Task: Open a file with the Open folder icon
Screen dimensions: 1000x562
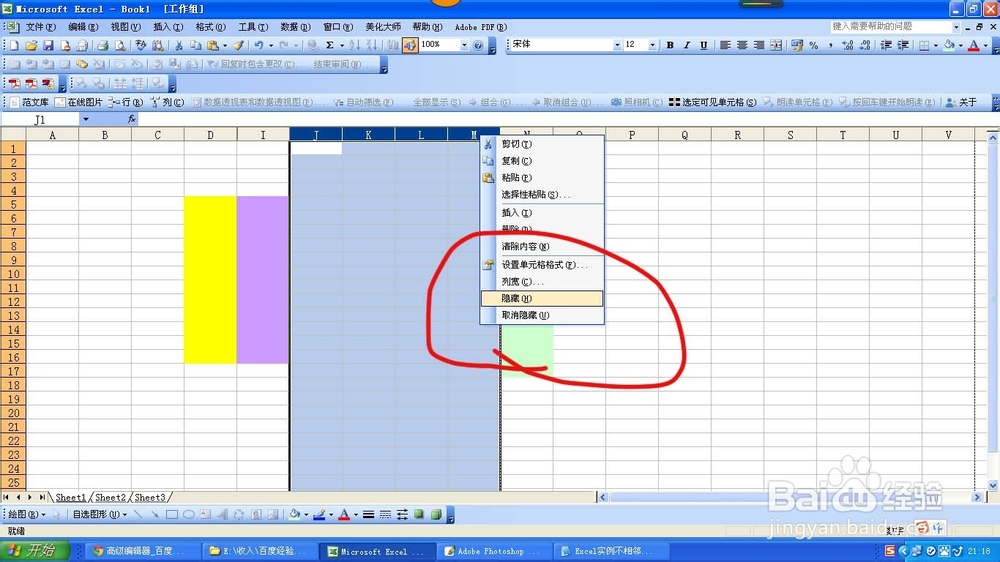Action: pos(31,45)
